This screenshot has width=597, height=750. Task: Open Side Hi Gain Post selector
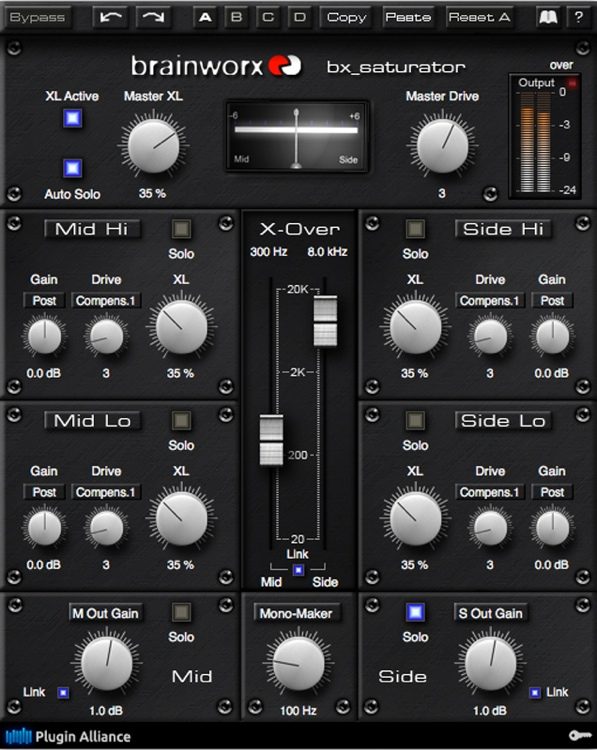[552, 301]
